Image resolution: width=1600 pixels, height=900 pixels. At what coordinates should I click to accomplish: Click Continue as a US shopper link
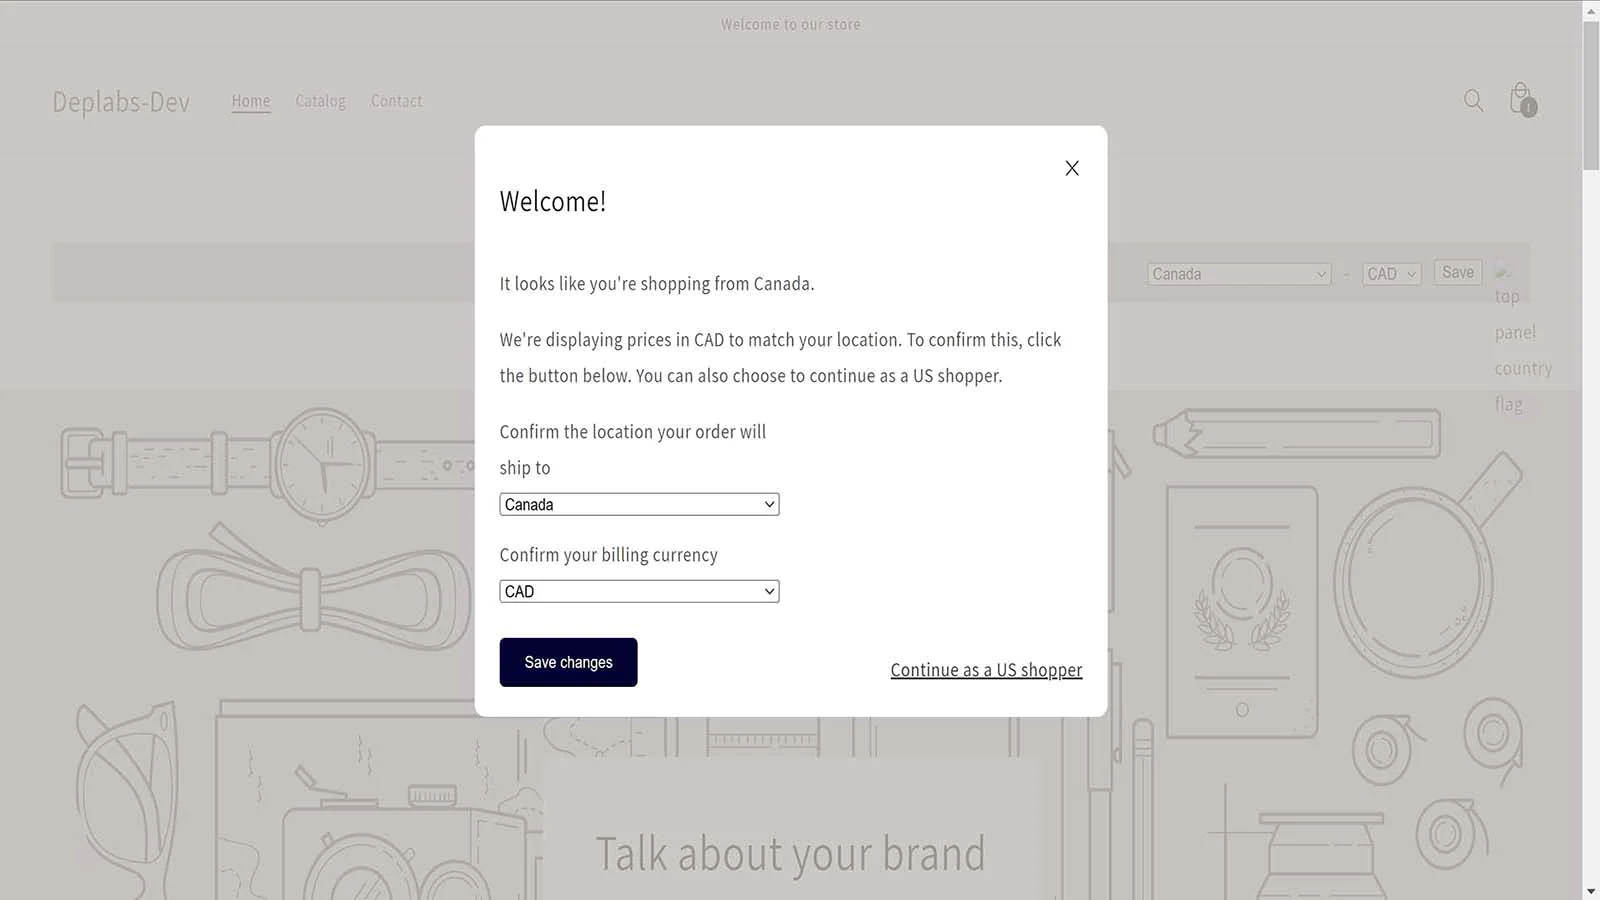point(986,670)
